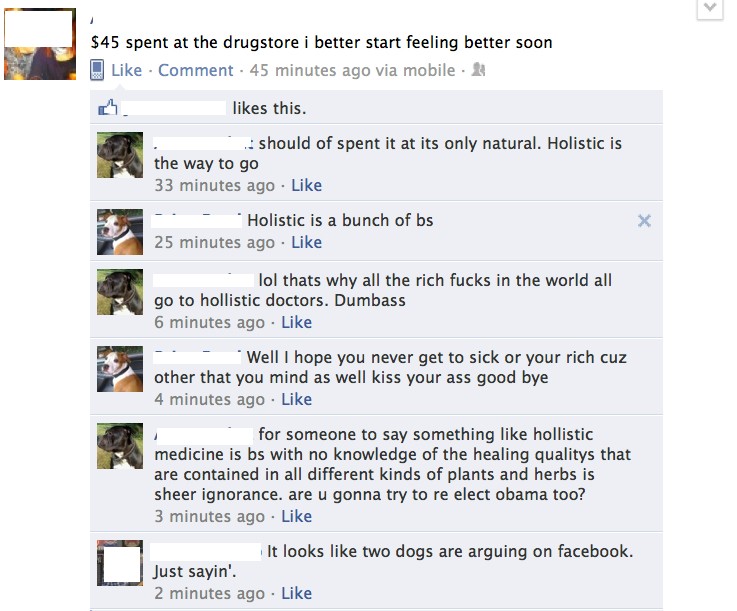Click the mobile phone icon beside Like
Viewport: 737px width, 611px height.
(97, 70)
